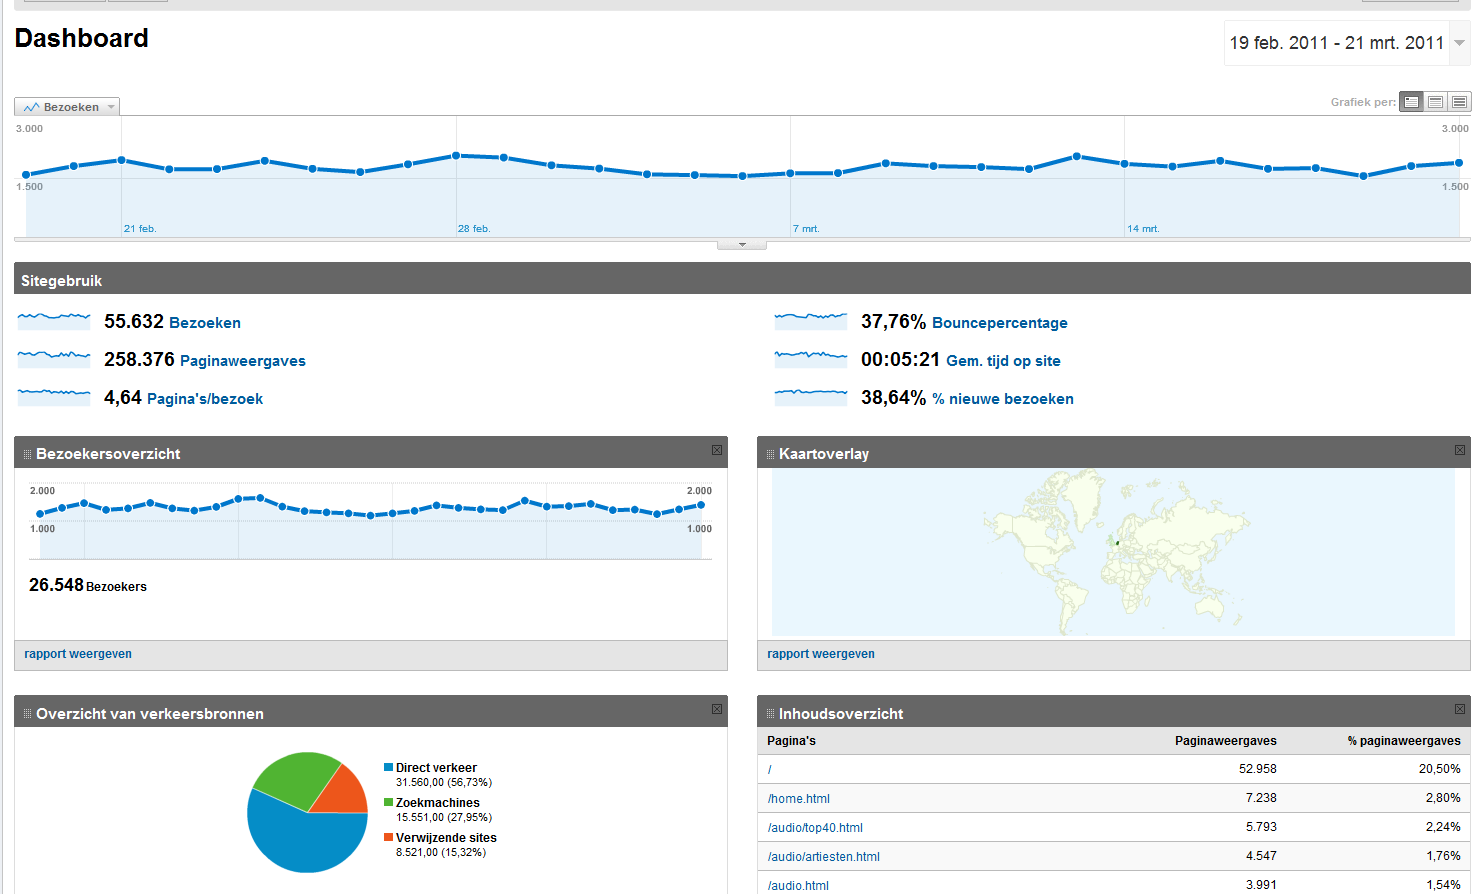Click the Inhoudsoverzicht drag handle icon
The width and height of the screenshot is (1481, 894).
[770, 714]
